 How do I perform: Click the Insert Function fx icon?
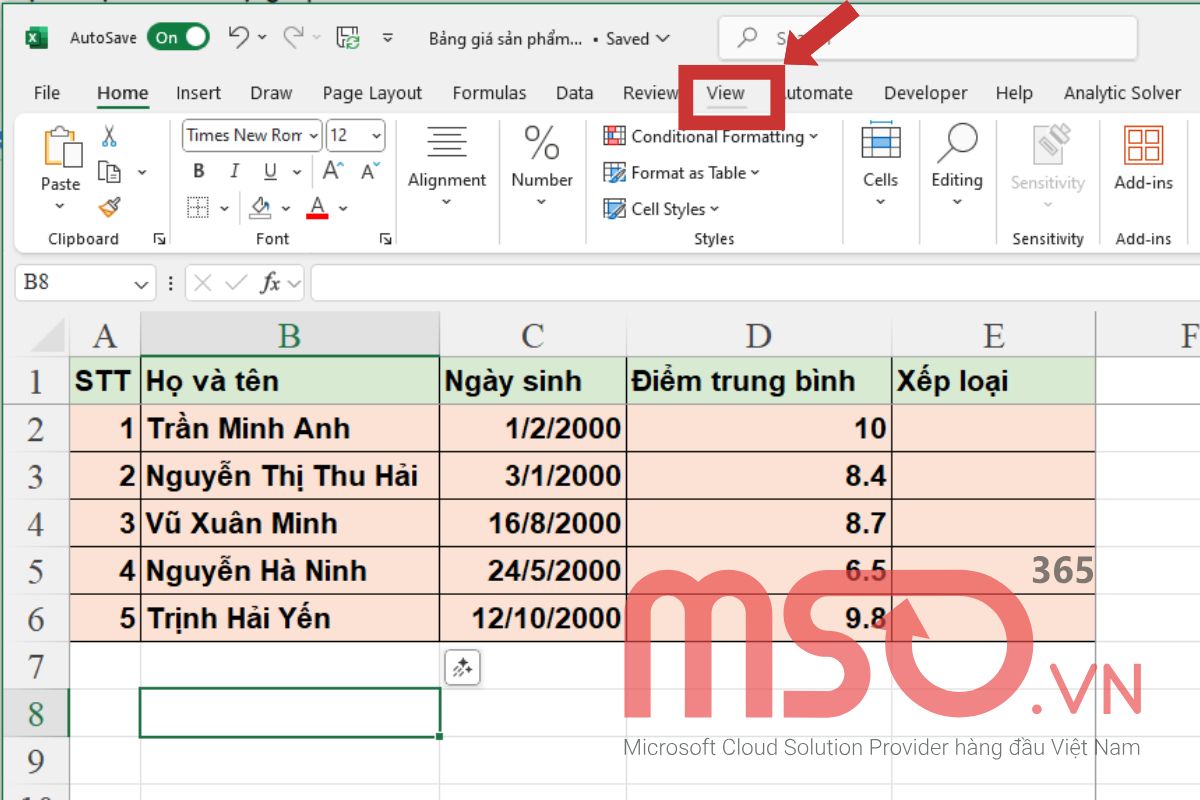click(x=270, y=283)
